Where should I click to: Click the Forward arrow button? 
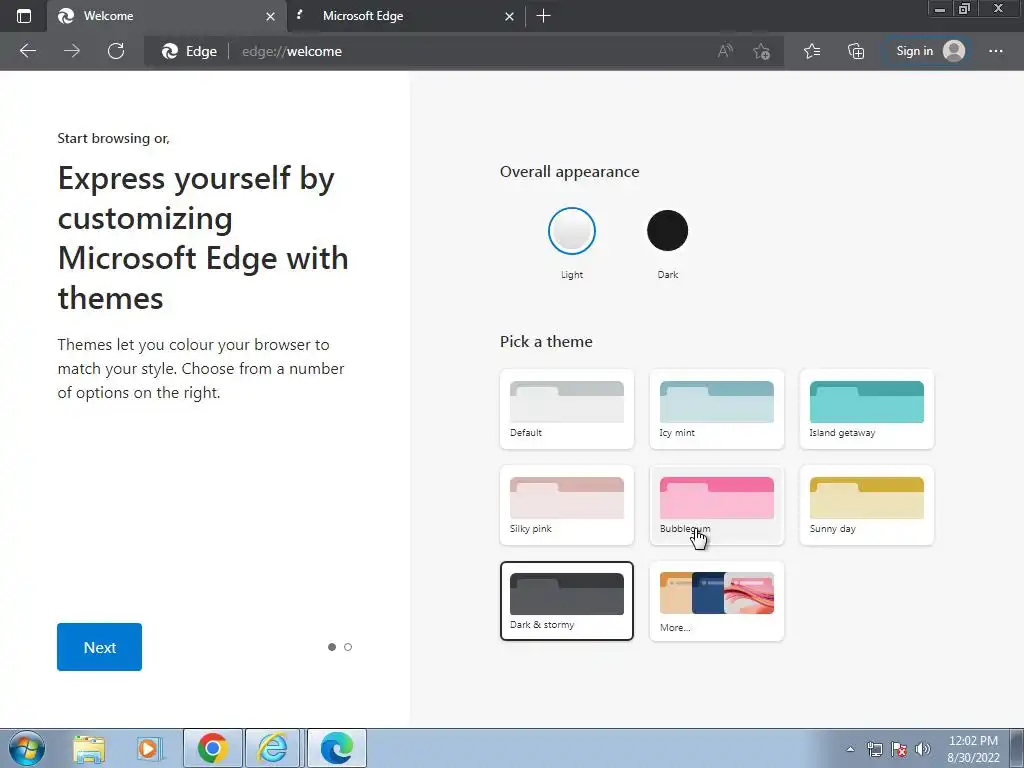point(72,51)
